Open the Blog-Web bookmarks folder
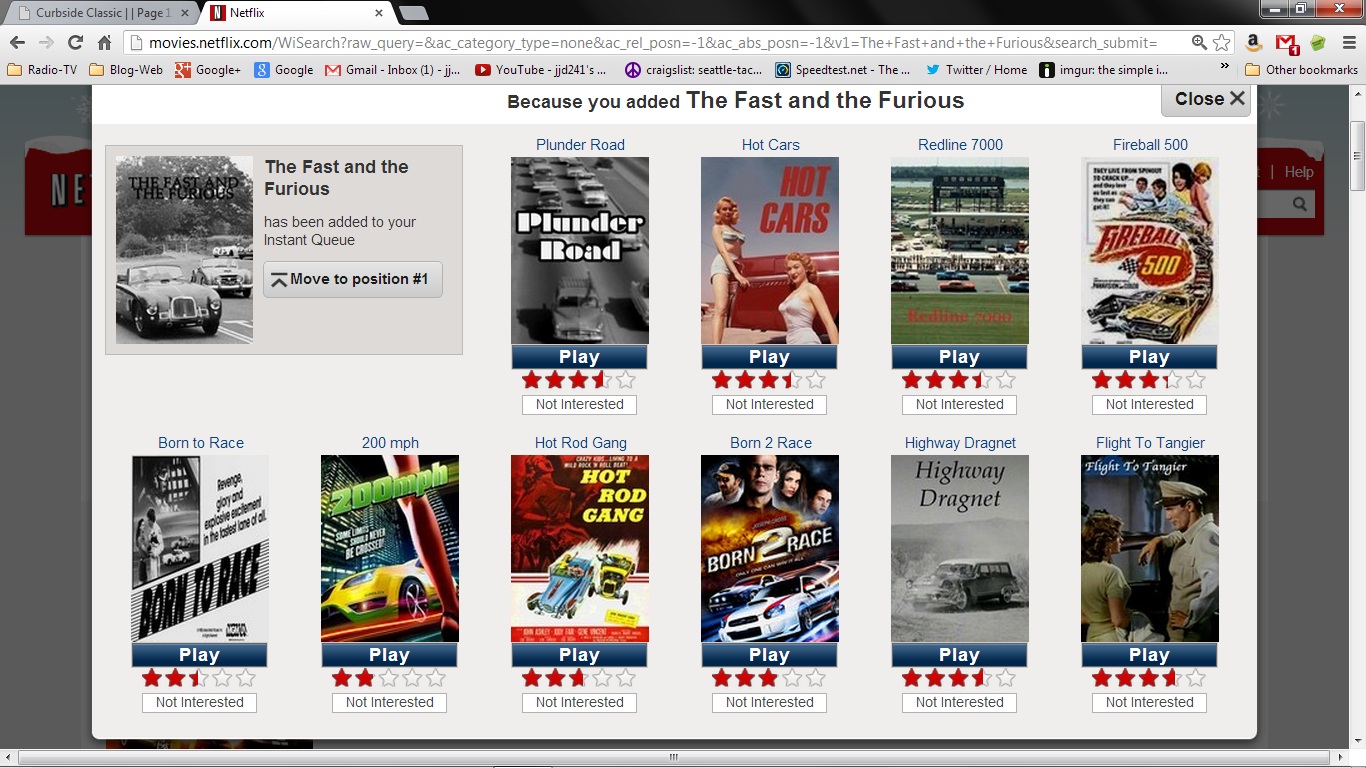The height and width of the screenshot is (768, 1366). 126,70
